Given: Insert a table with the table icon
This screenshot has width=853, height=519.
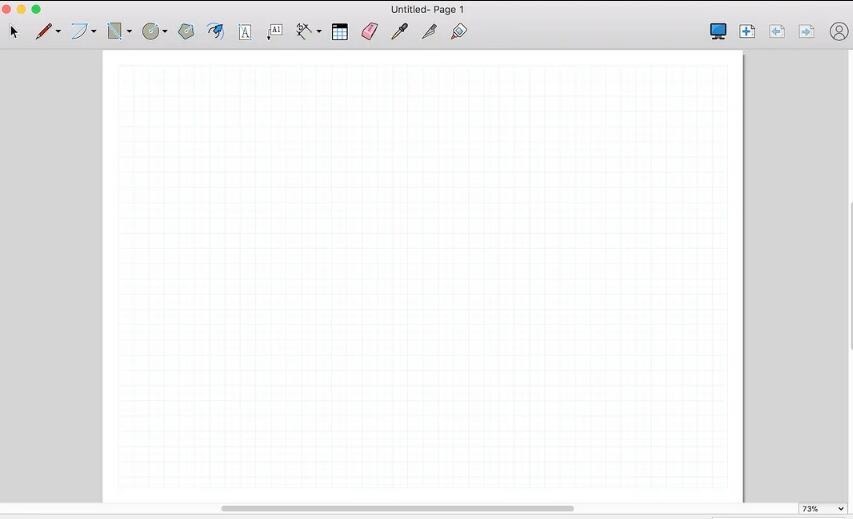Looking at the screenshot, I should click(339, 32).
